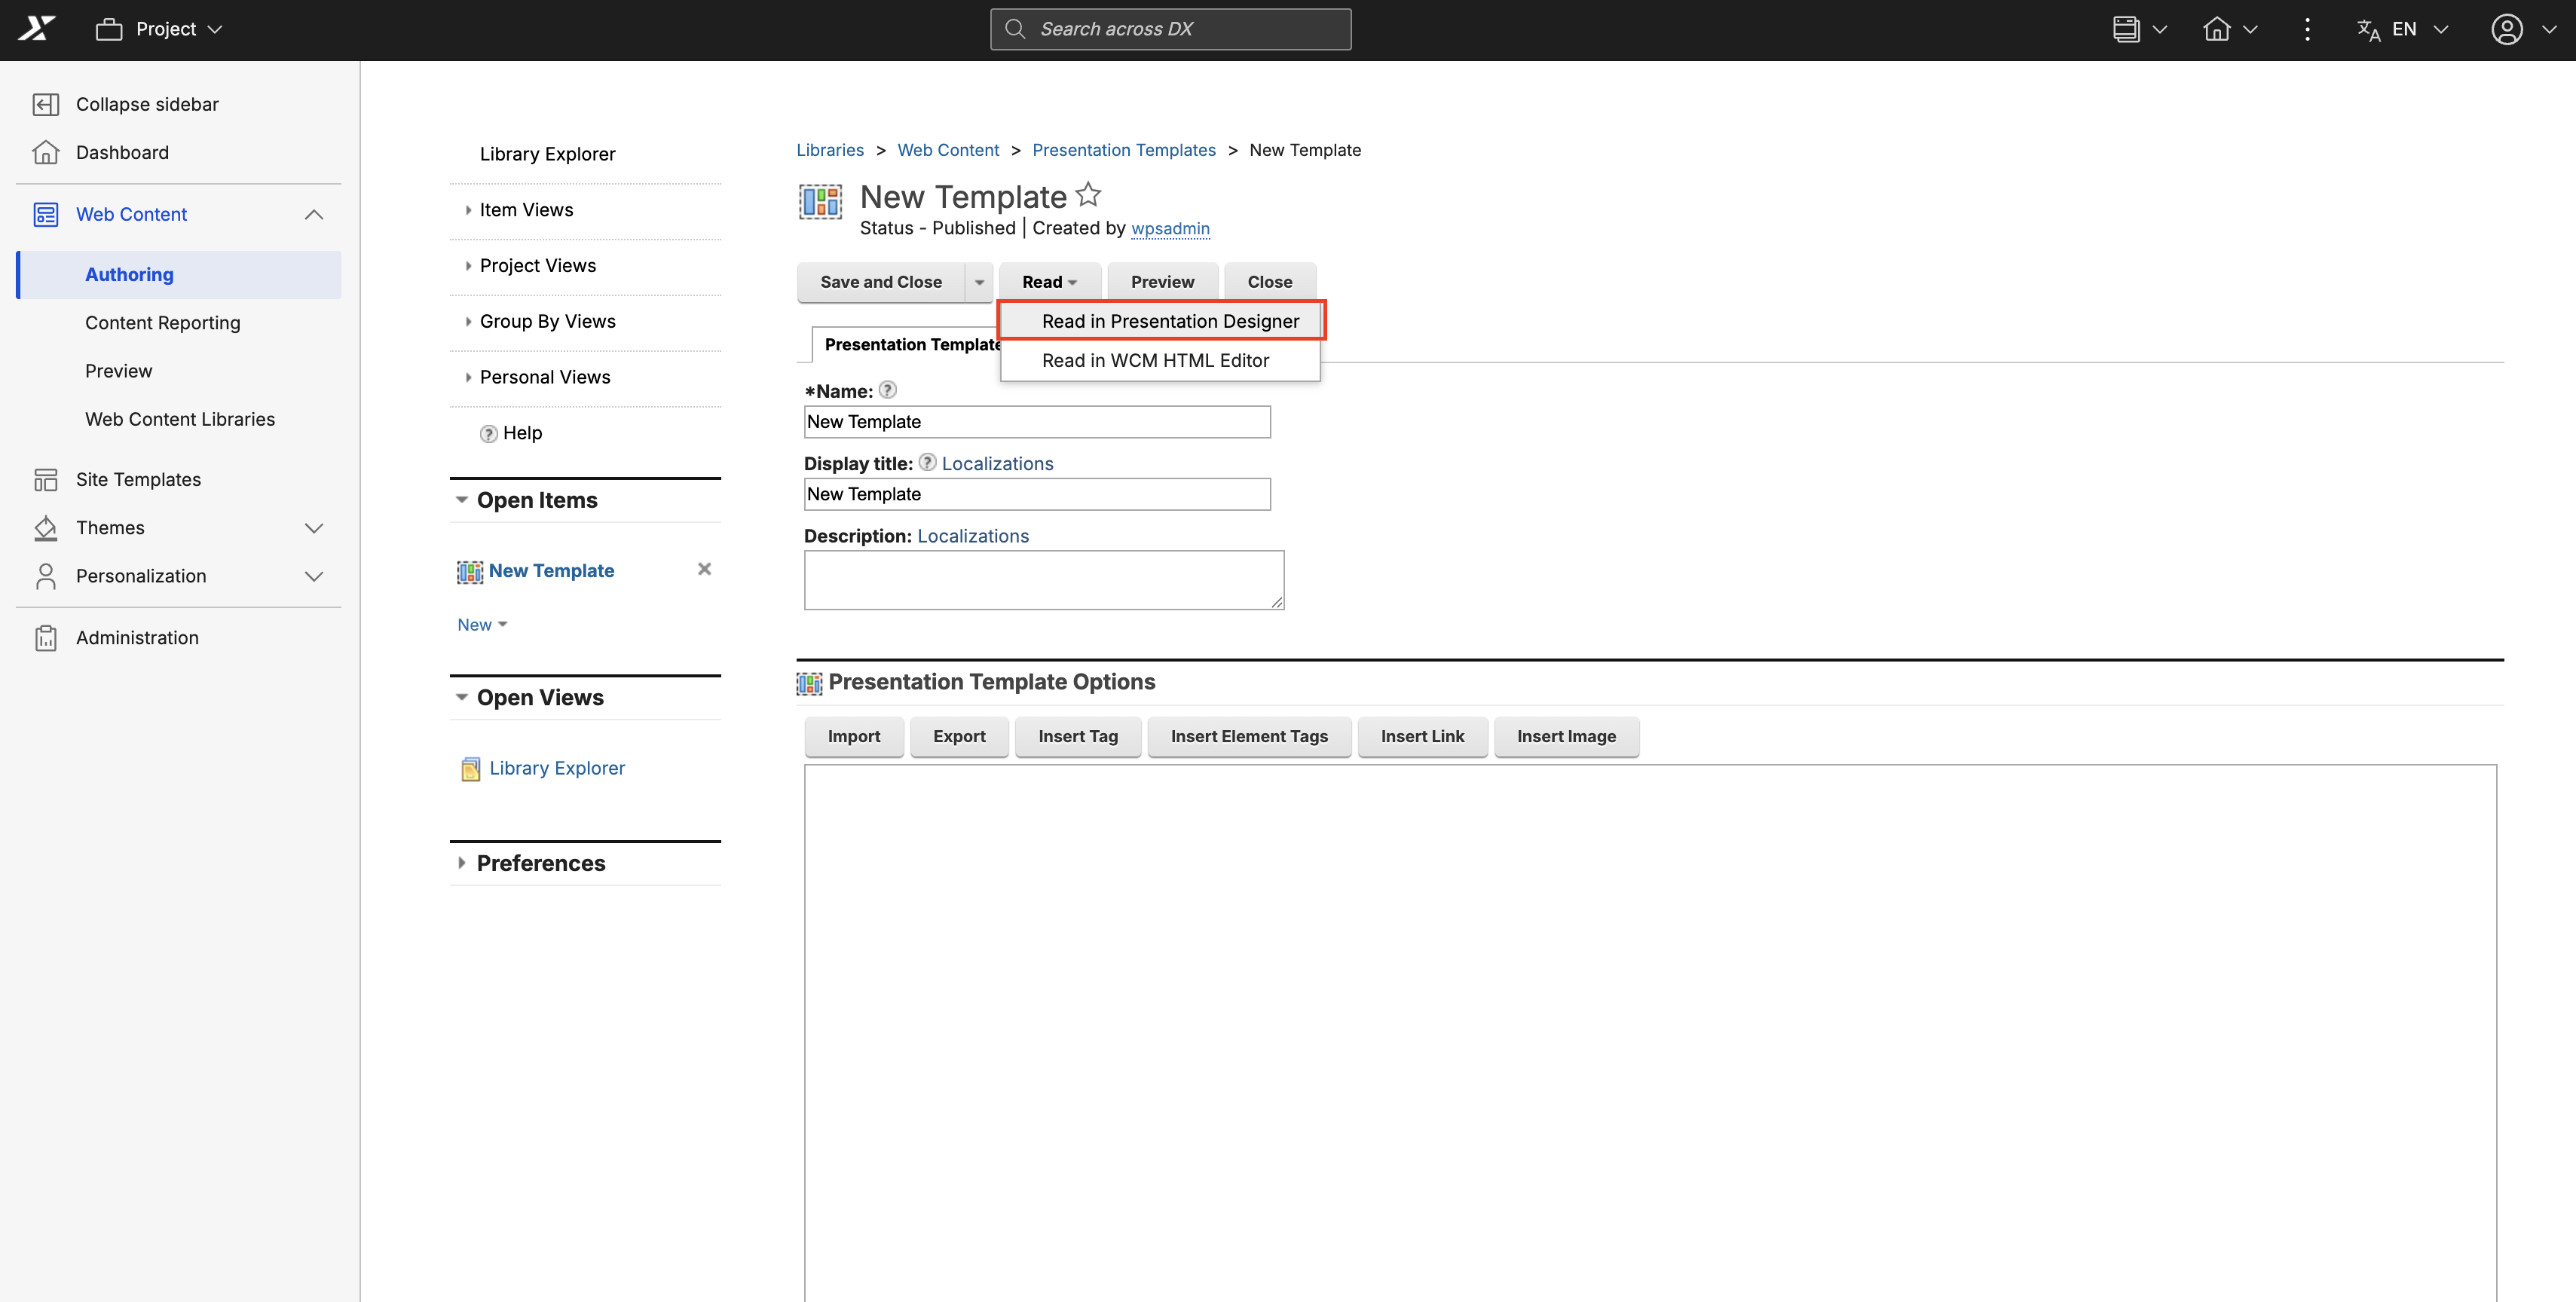
Task: Click the Project briefcase icon
Action: pos(108,29)
